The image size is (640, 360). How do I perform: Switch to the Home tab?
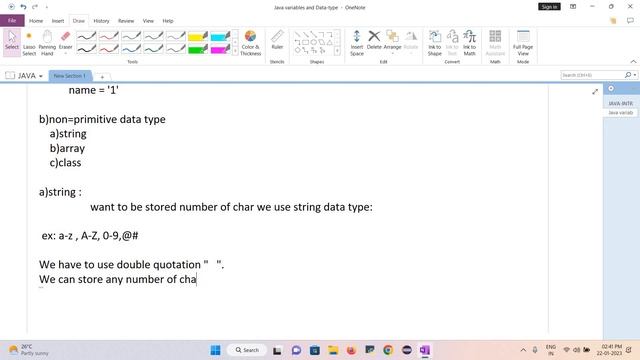pyautogui.click(x=36, y=21)
